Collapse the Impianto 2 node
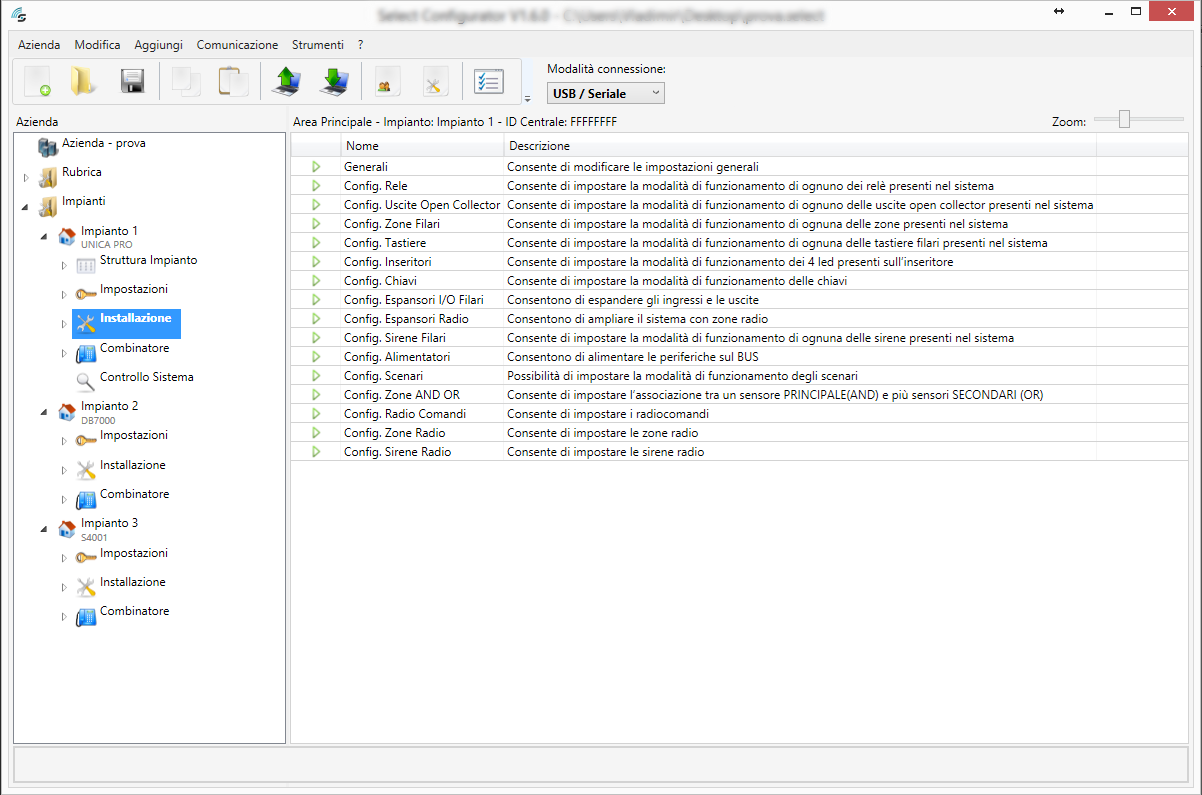The width and height of the screenshot is (1202, 795). tap(45, 412)
